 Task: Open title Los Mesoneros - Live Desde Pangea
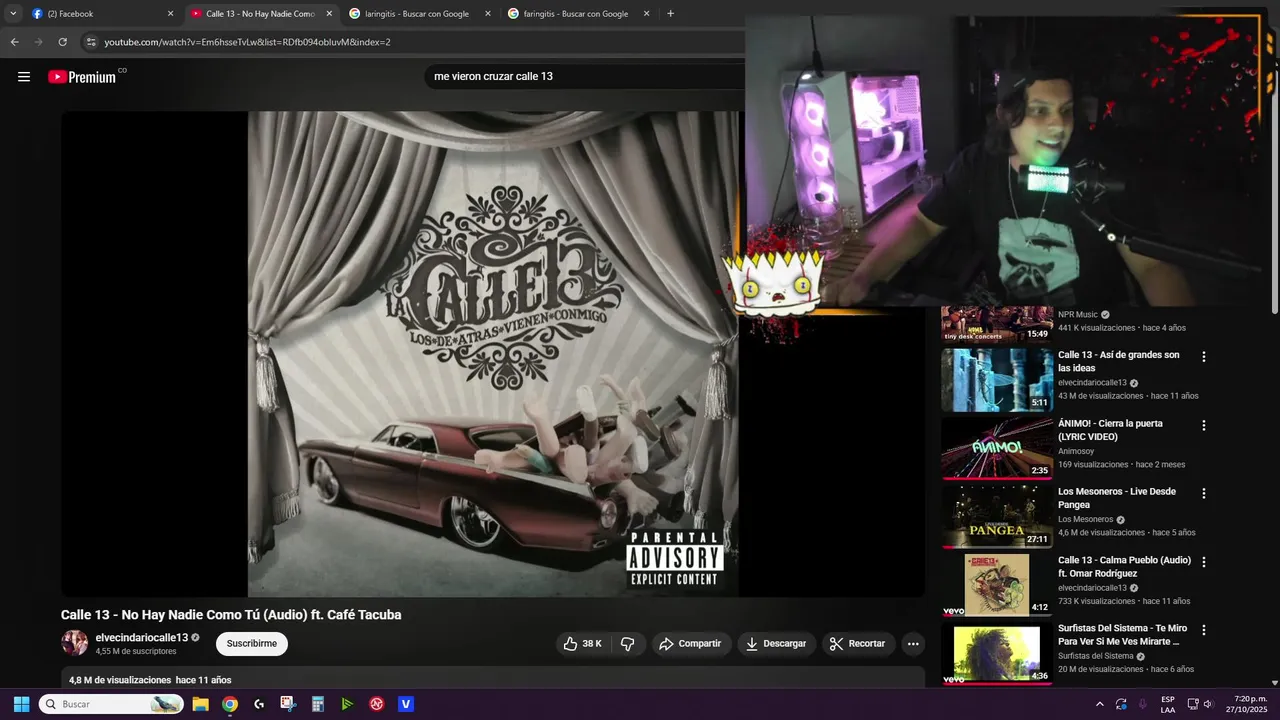(x=1117, y=498)
